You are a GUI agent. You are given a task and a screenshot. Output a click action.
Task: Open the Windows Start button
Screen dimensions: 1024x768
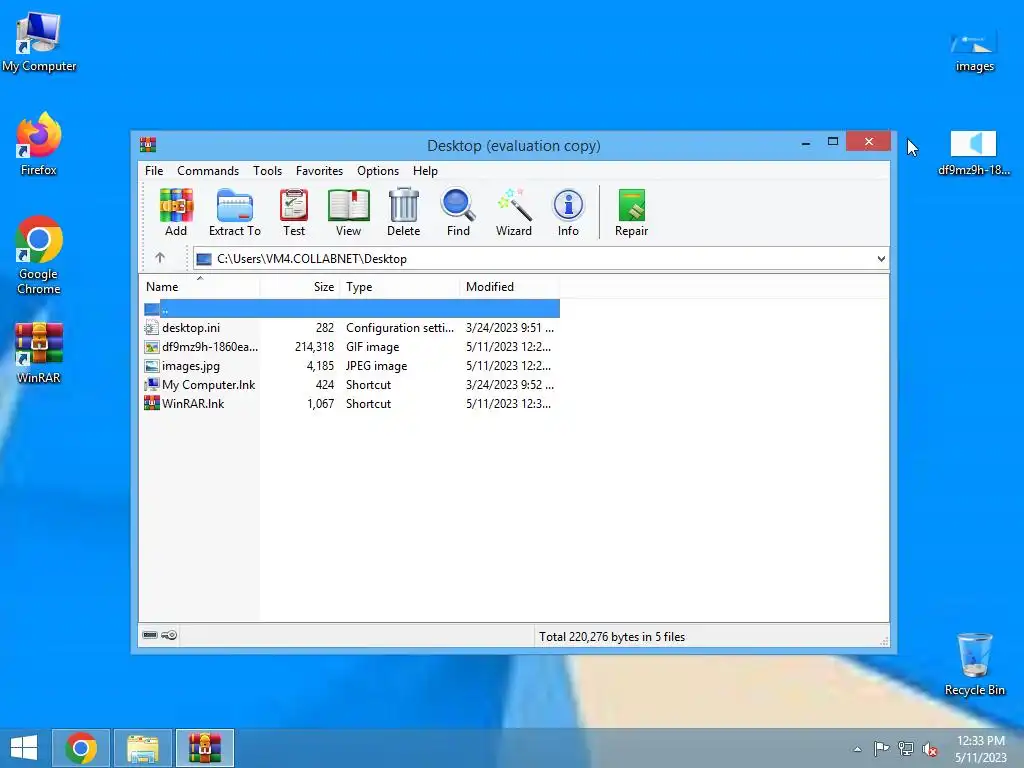pos(24,748)
